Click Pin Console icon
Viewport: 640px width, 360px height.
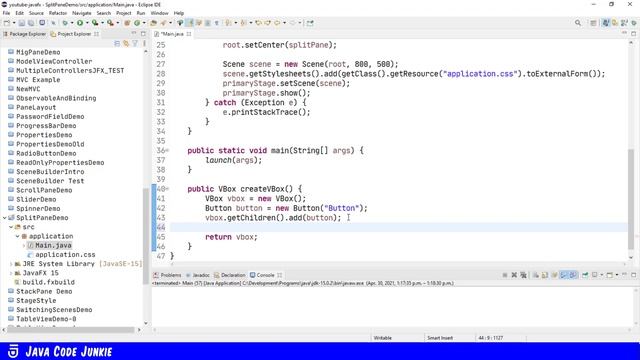(x=585, y=275)
